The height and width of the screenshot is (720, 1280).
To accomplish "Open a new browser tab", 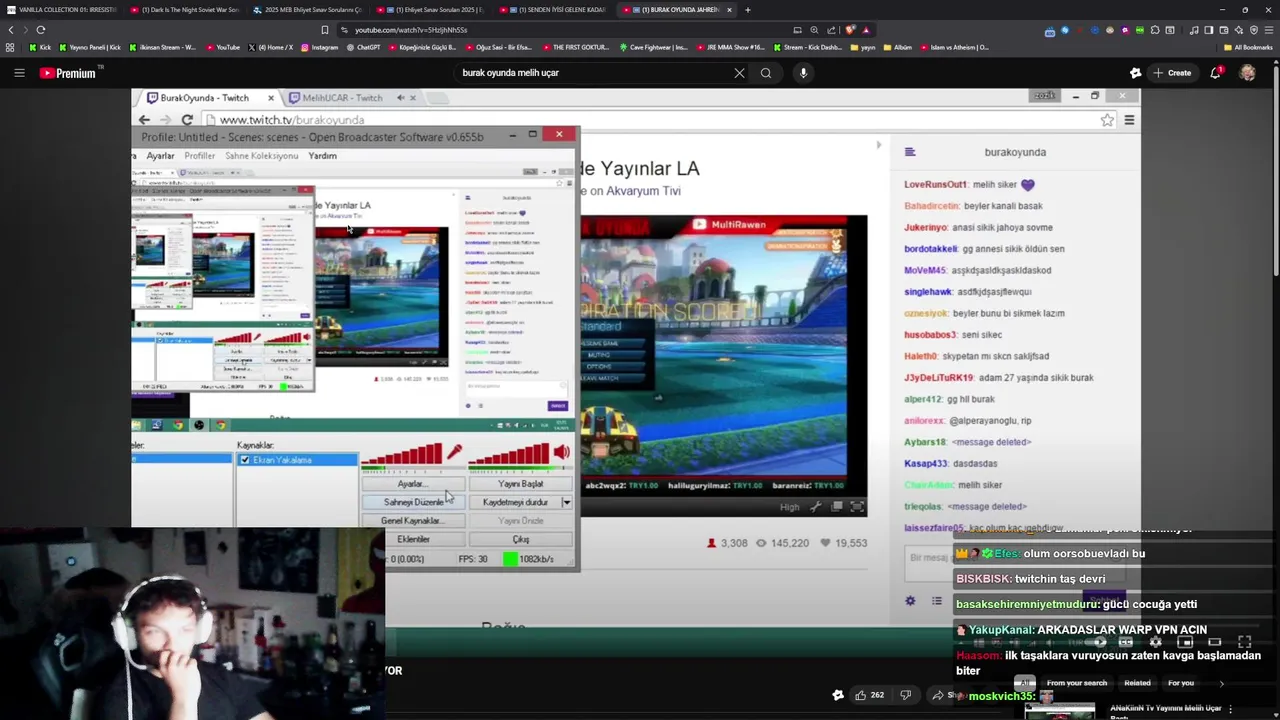I will [x=747, y=10].
